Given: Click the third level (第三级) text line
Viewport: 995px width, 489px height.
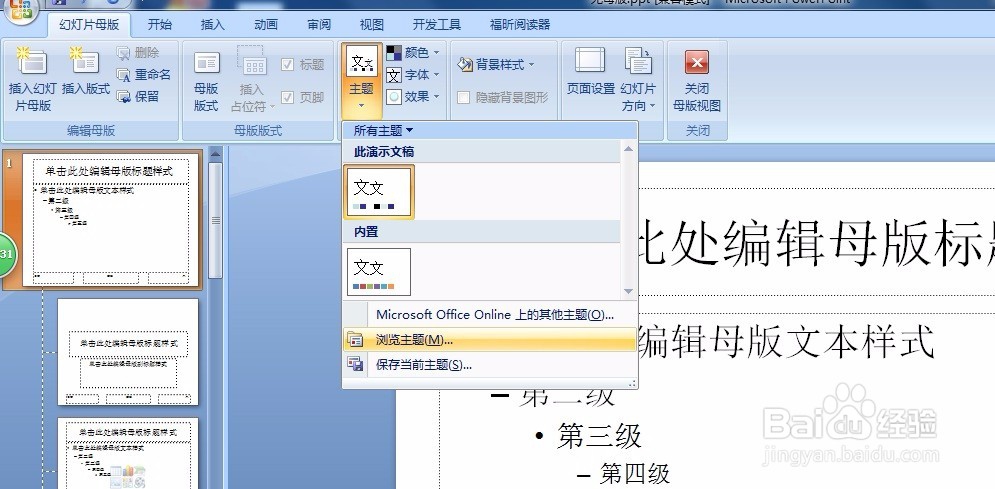Looking at the screenshot, I should [x=599, y=436].
